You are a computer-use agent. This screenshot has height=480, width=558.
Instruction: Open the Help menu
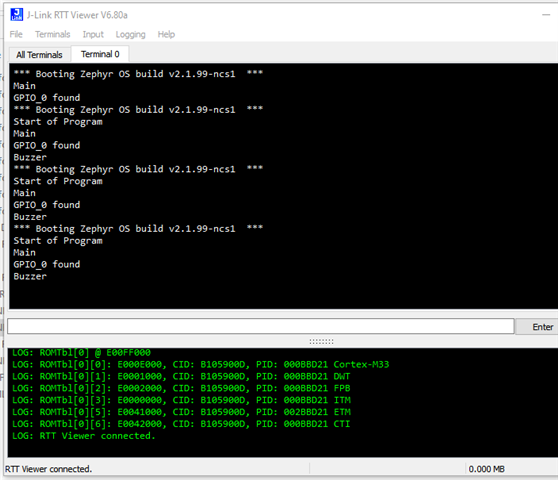[166, 35]
